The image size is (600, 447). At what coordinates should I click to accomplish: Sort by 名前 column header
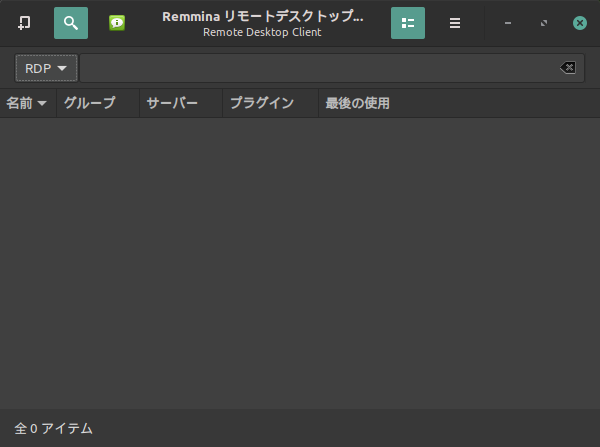(x=28, y=103)
